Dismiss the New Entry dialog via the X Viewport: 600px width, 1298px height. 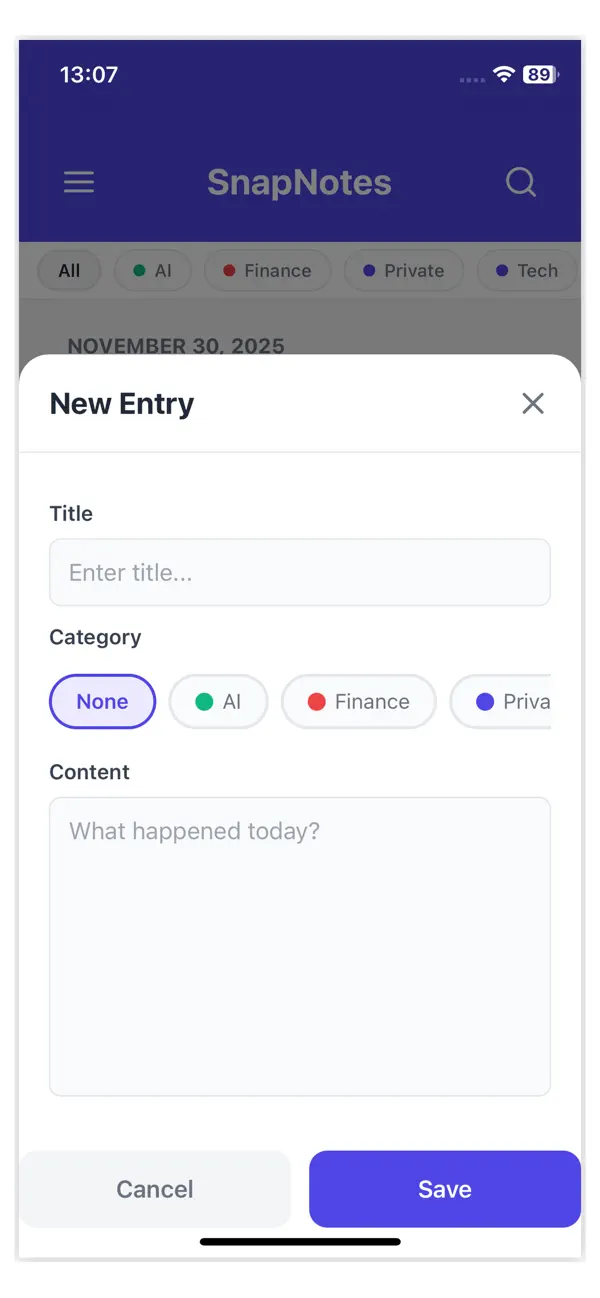532,403
